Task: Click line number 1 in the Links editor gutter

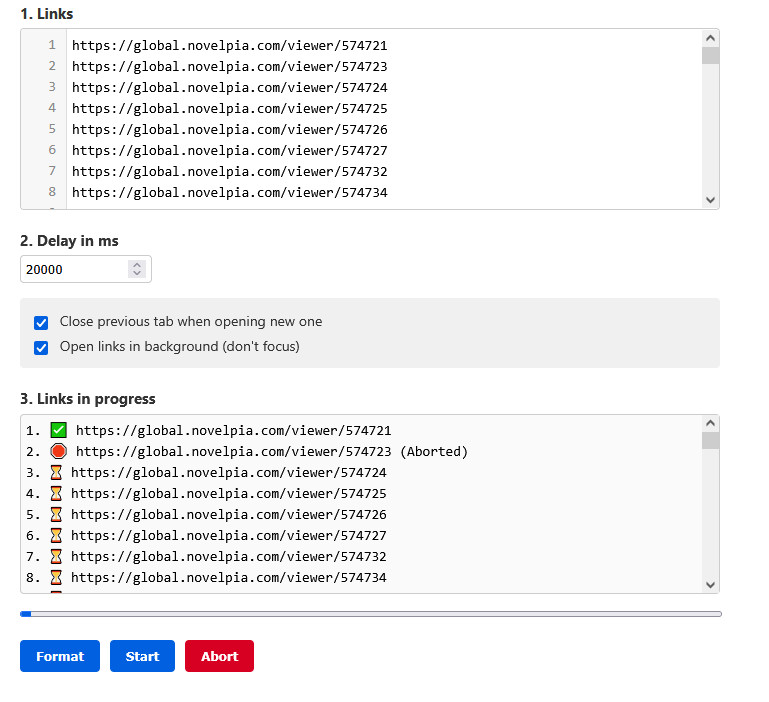Action: pos(52,45)
